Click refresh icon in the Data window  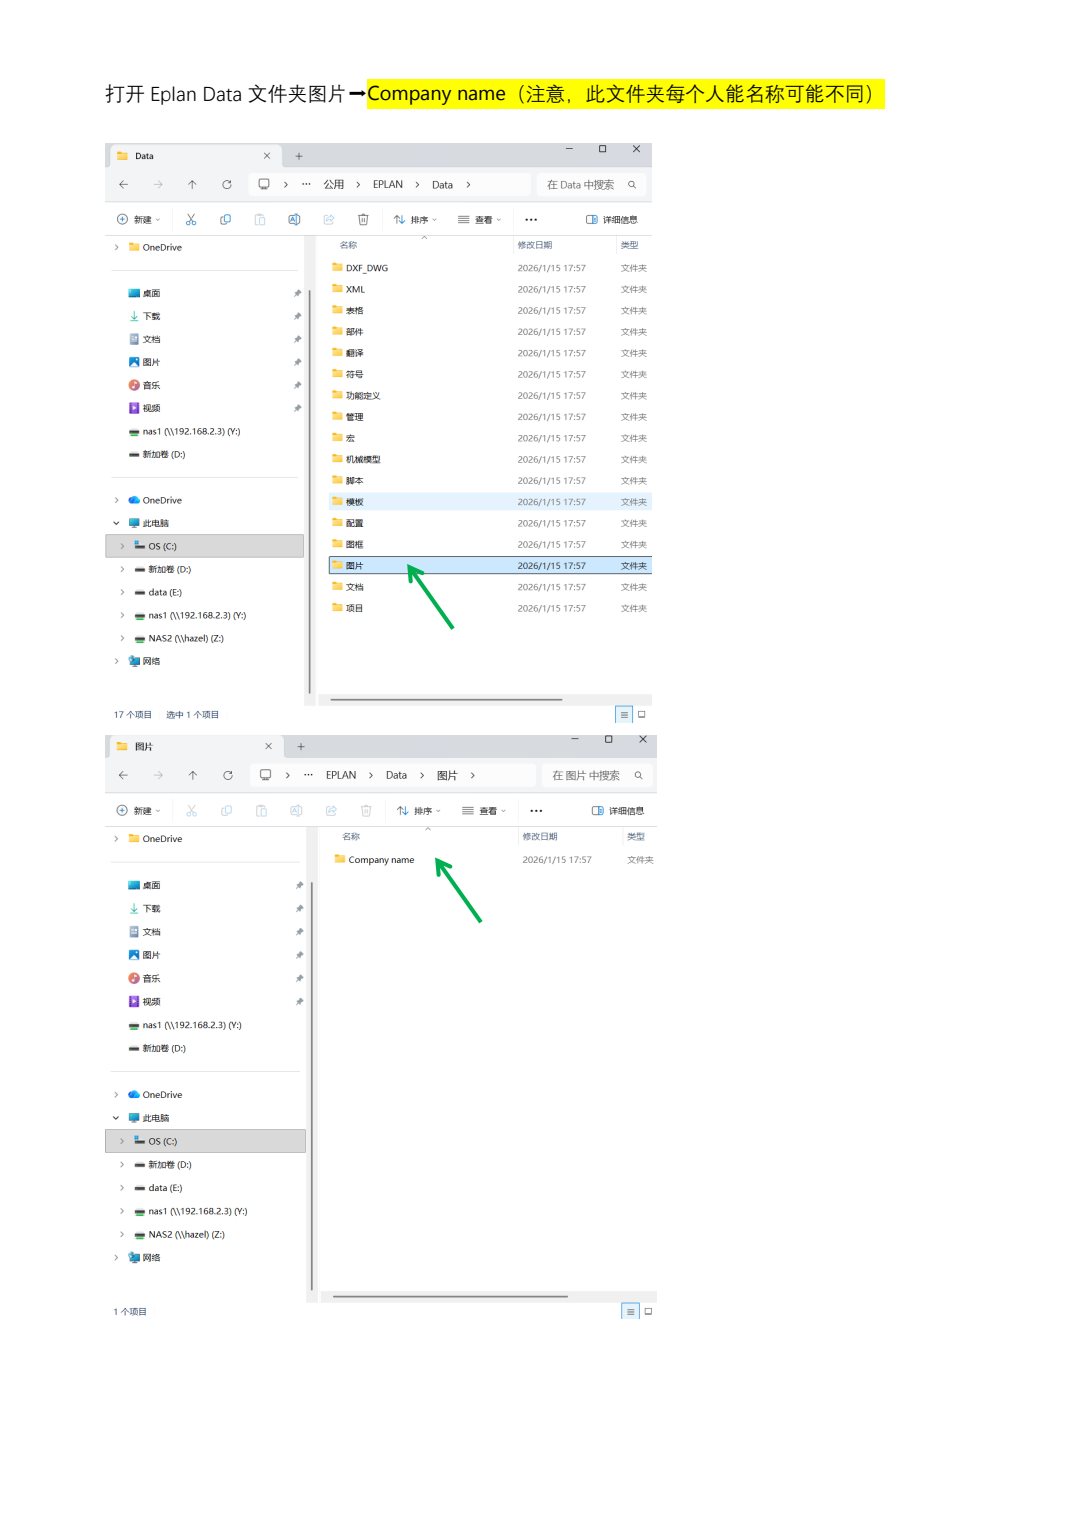227,184
